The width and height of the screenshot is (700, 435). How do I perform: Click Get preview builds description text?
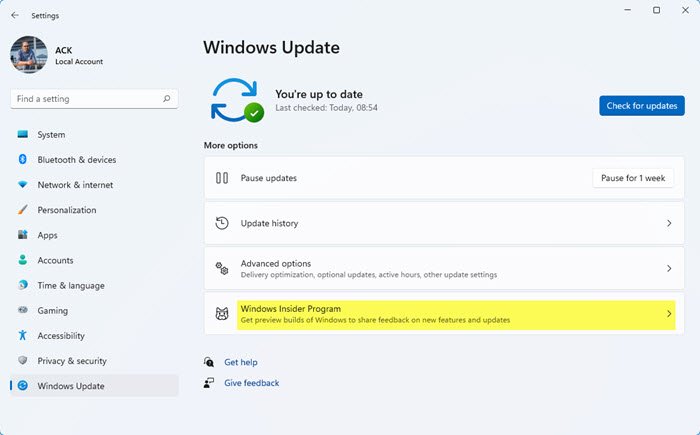tap(375, 320)
